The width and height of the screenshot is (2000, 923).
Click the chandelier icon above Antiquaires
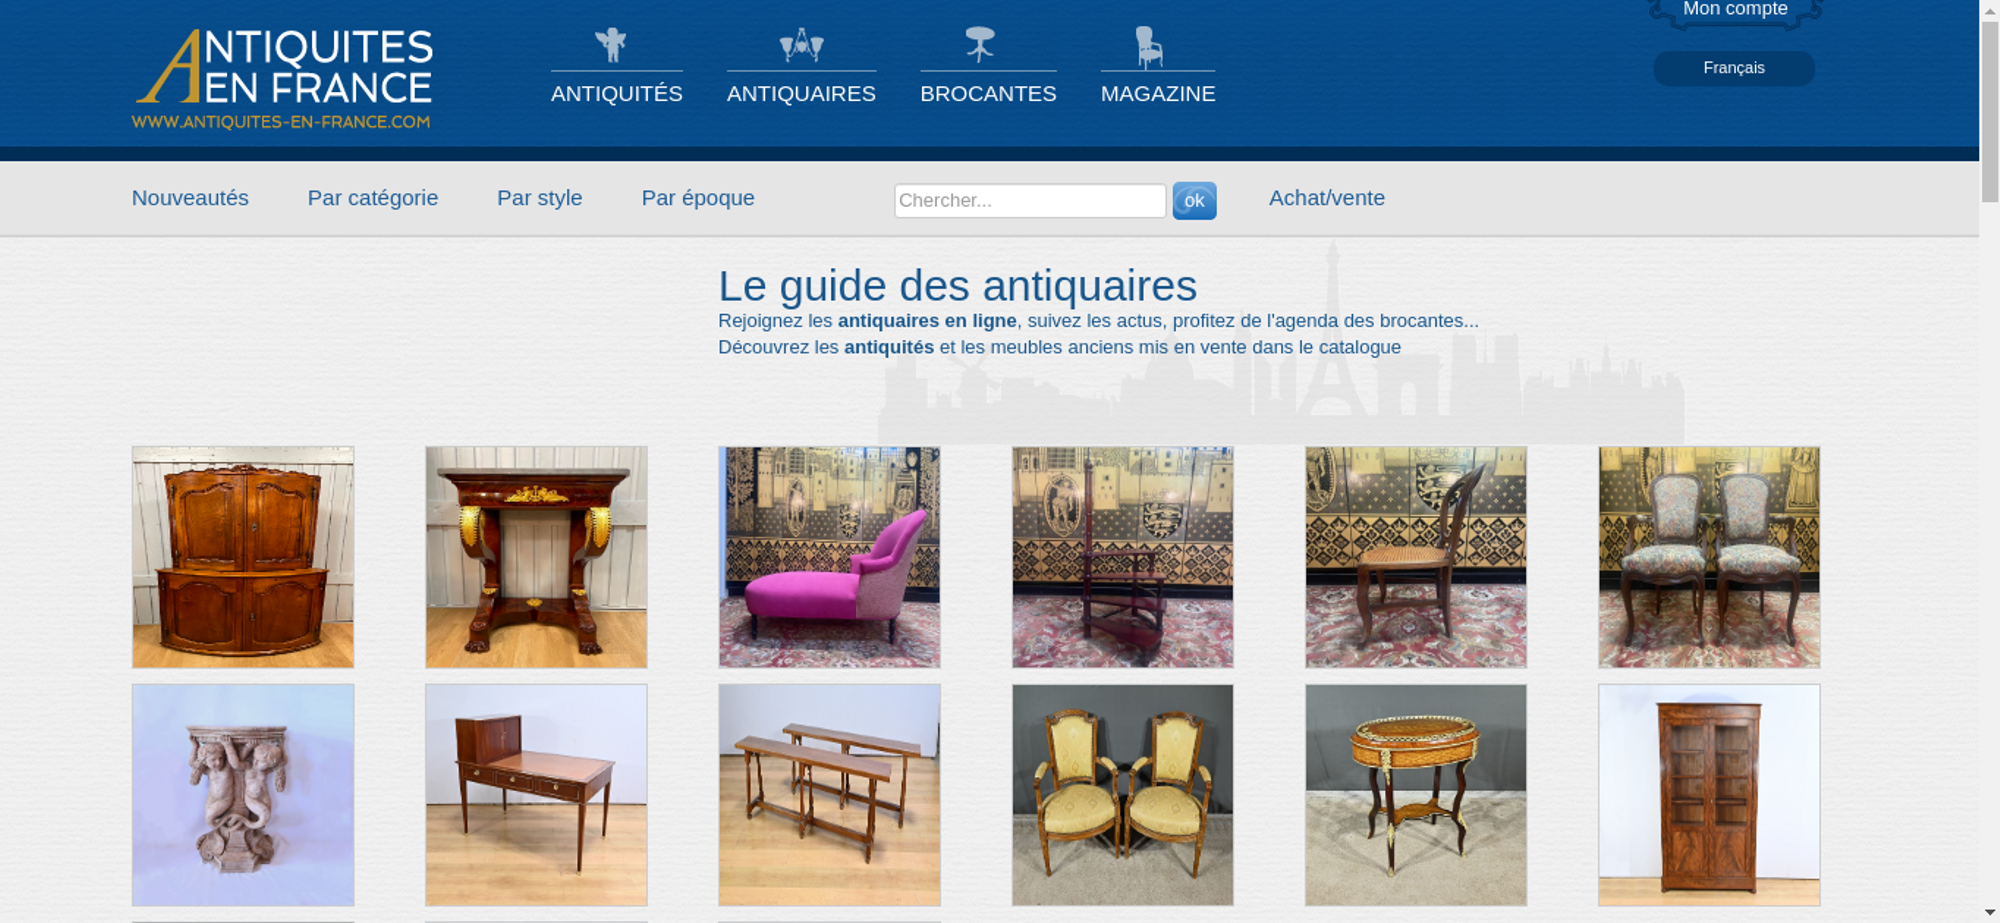pos(801,45)
